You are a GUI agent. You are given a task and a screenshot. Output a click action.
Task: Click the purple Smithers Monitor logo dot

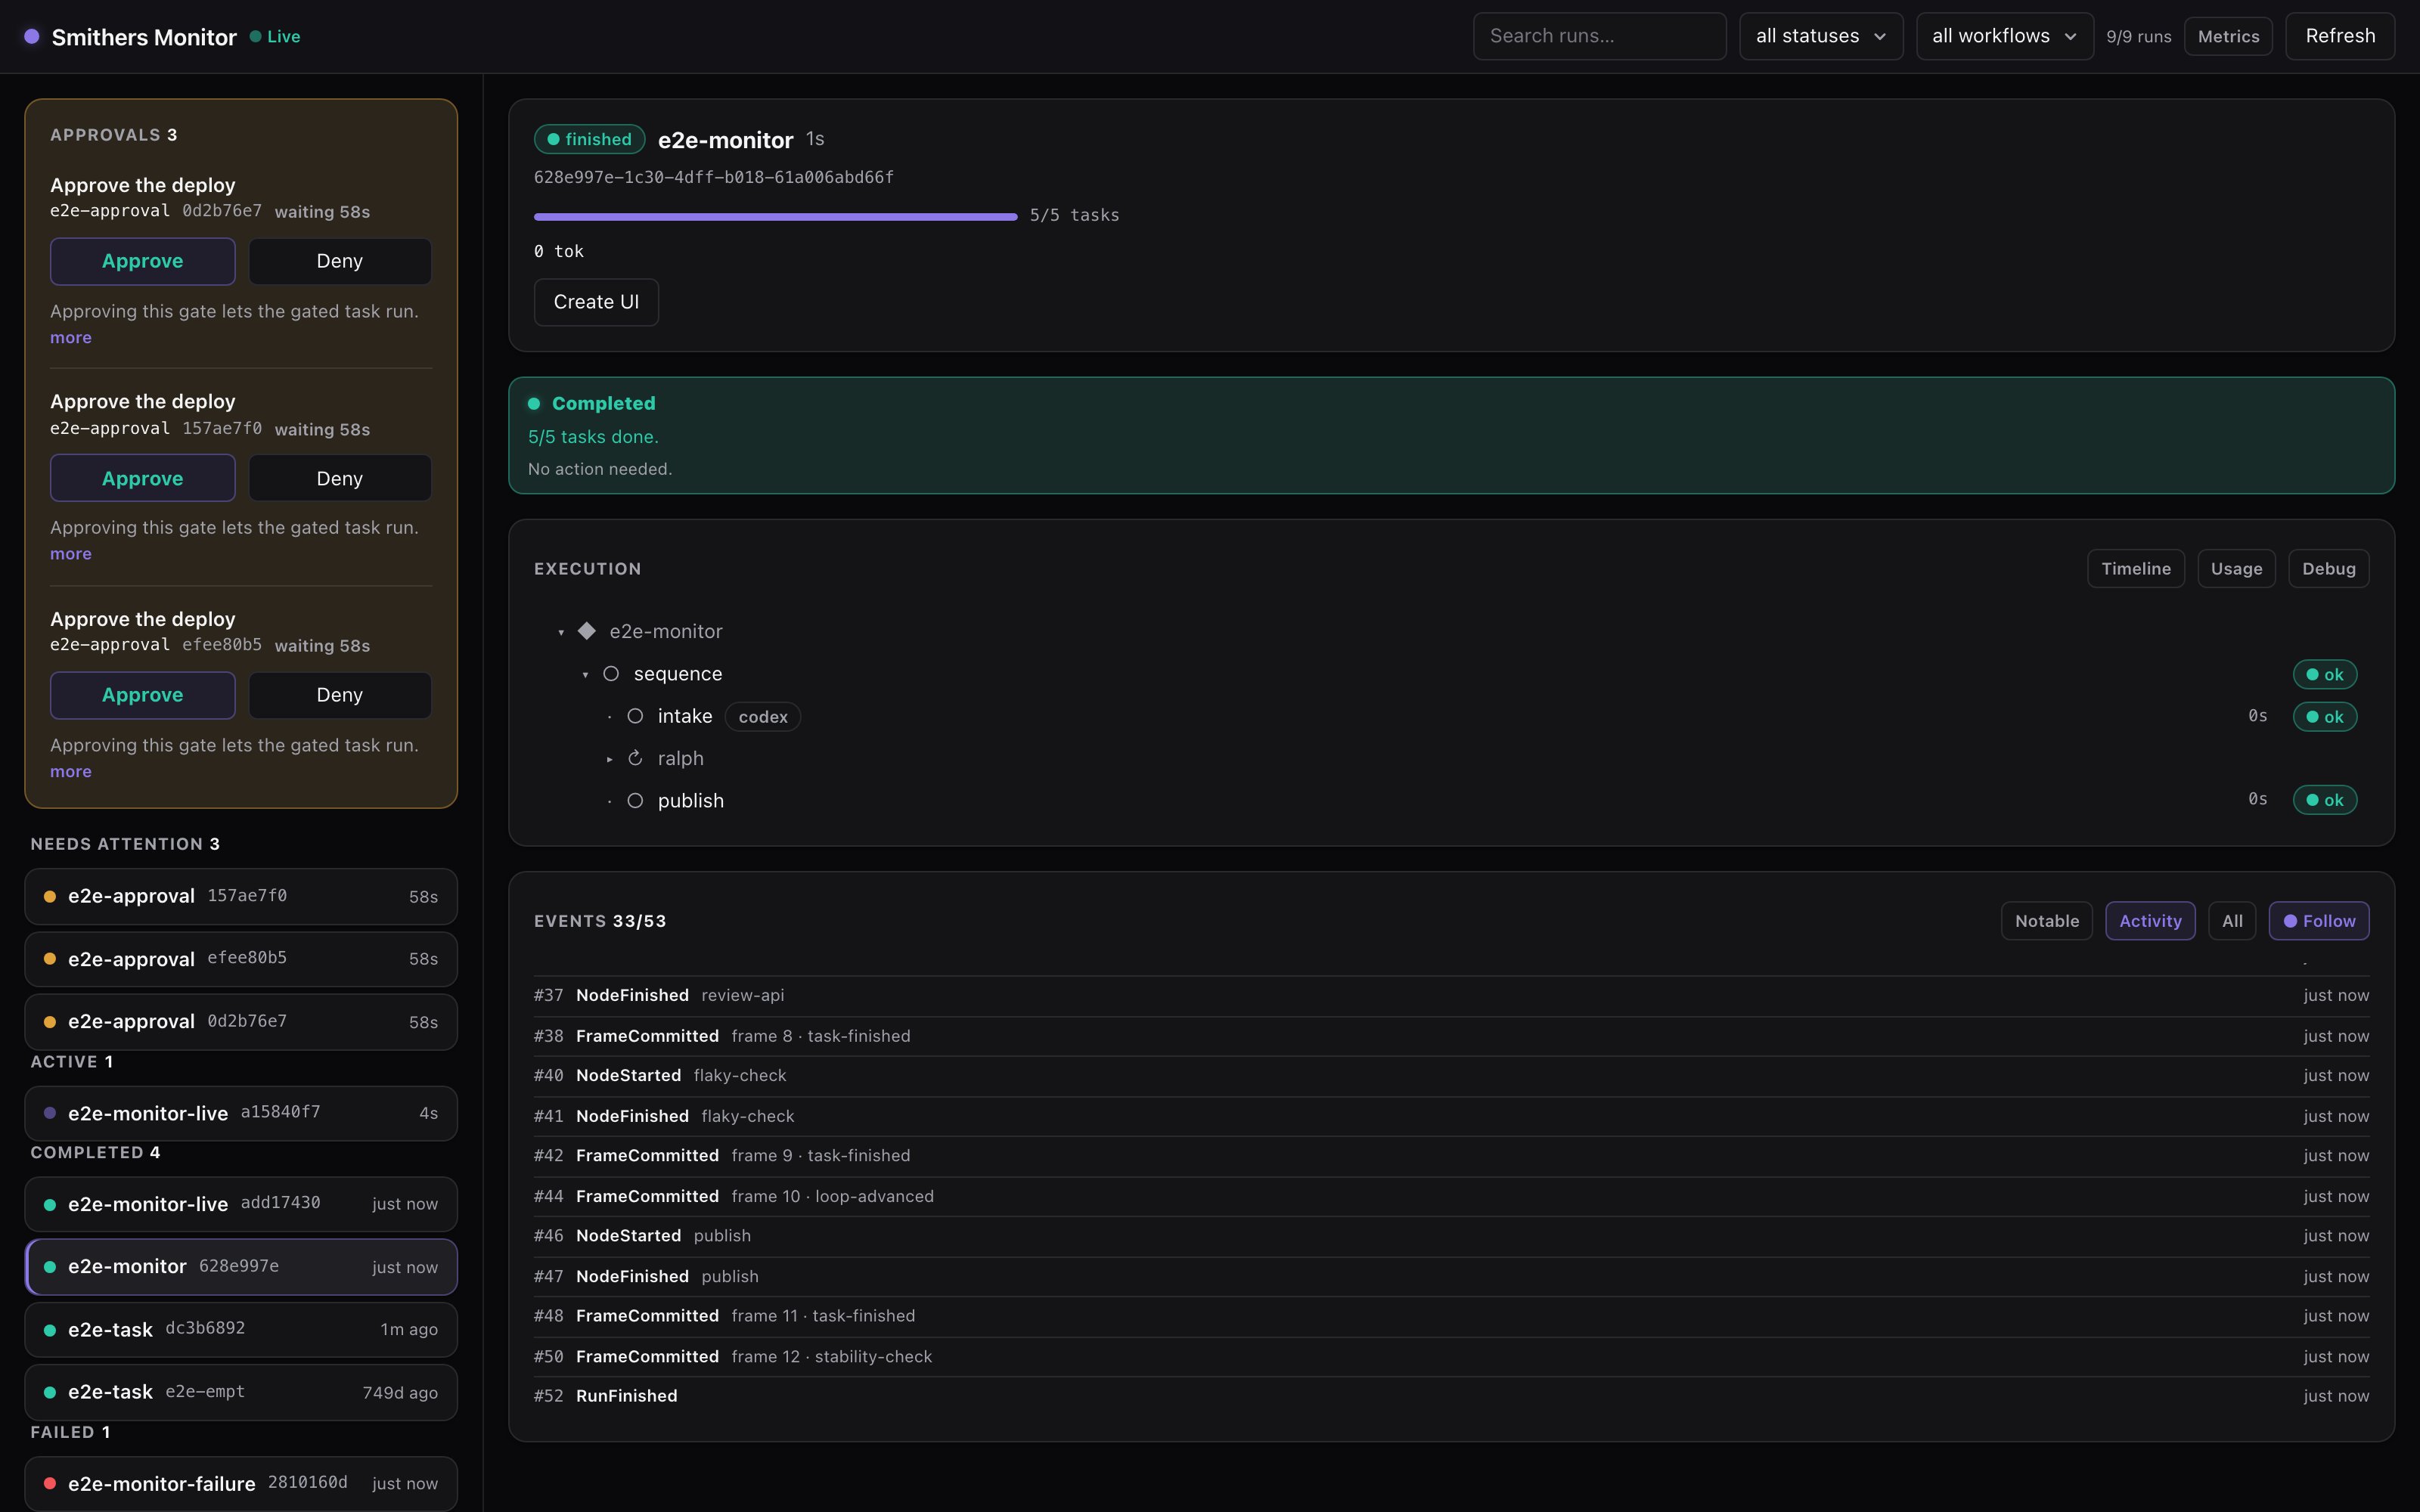pyautogui.click(x=32, y=36)
